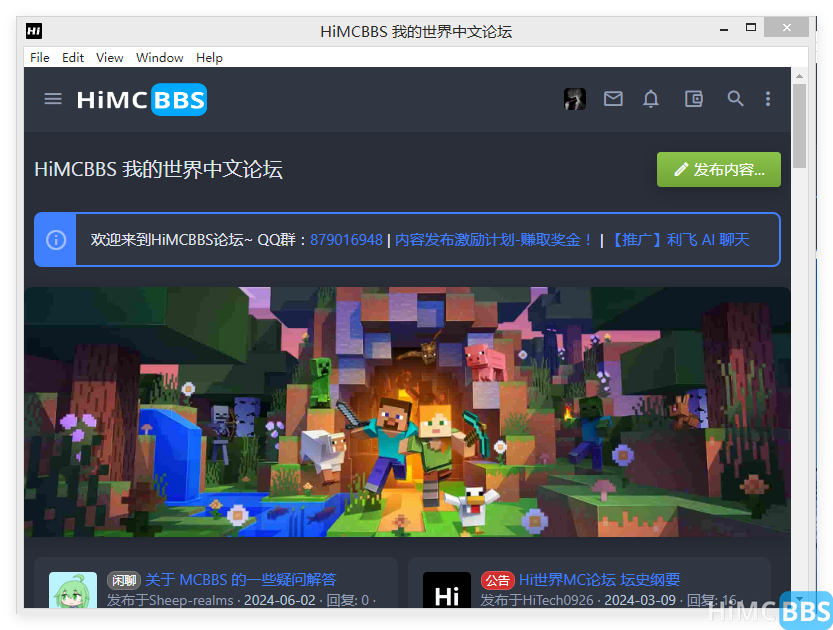Click Sheep-realms's green avatar thumbnail
The image size is (833, 630).
(72, 590)
